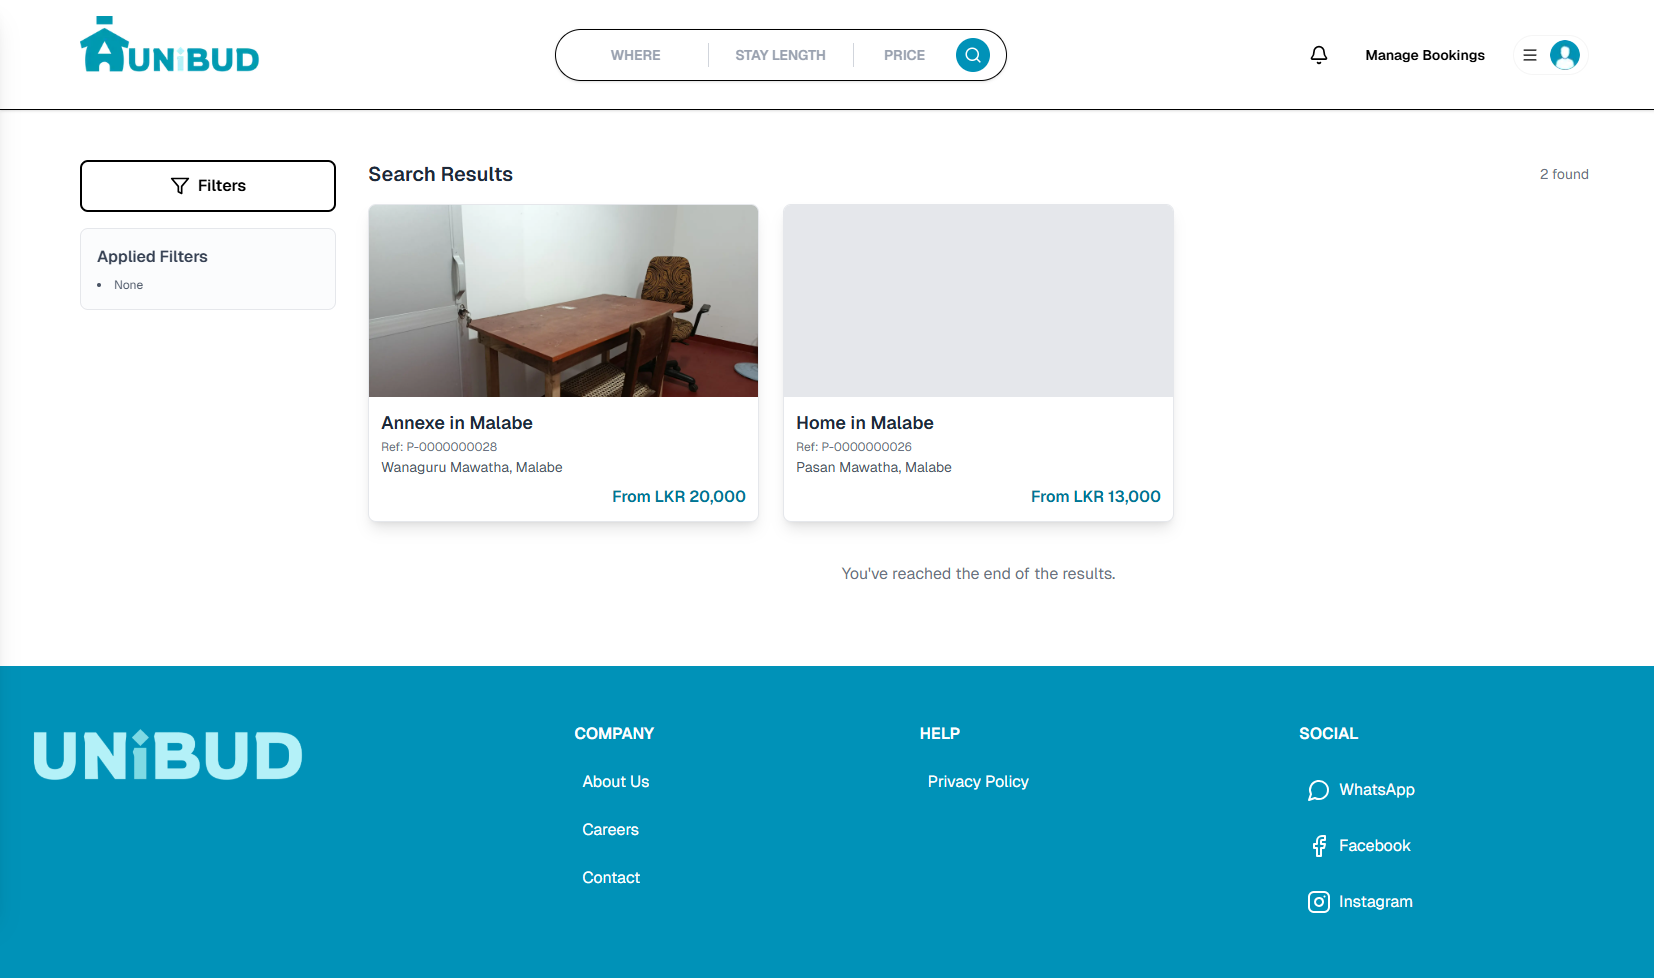Click the WhatsApp icon in the footer
Viewport: 1654px width, 978px height.
pos(1318,790)
